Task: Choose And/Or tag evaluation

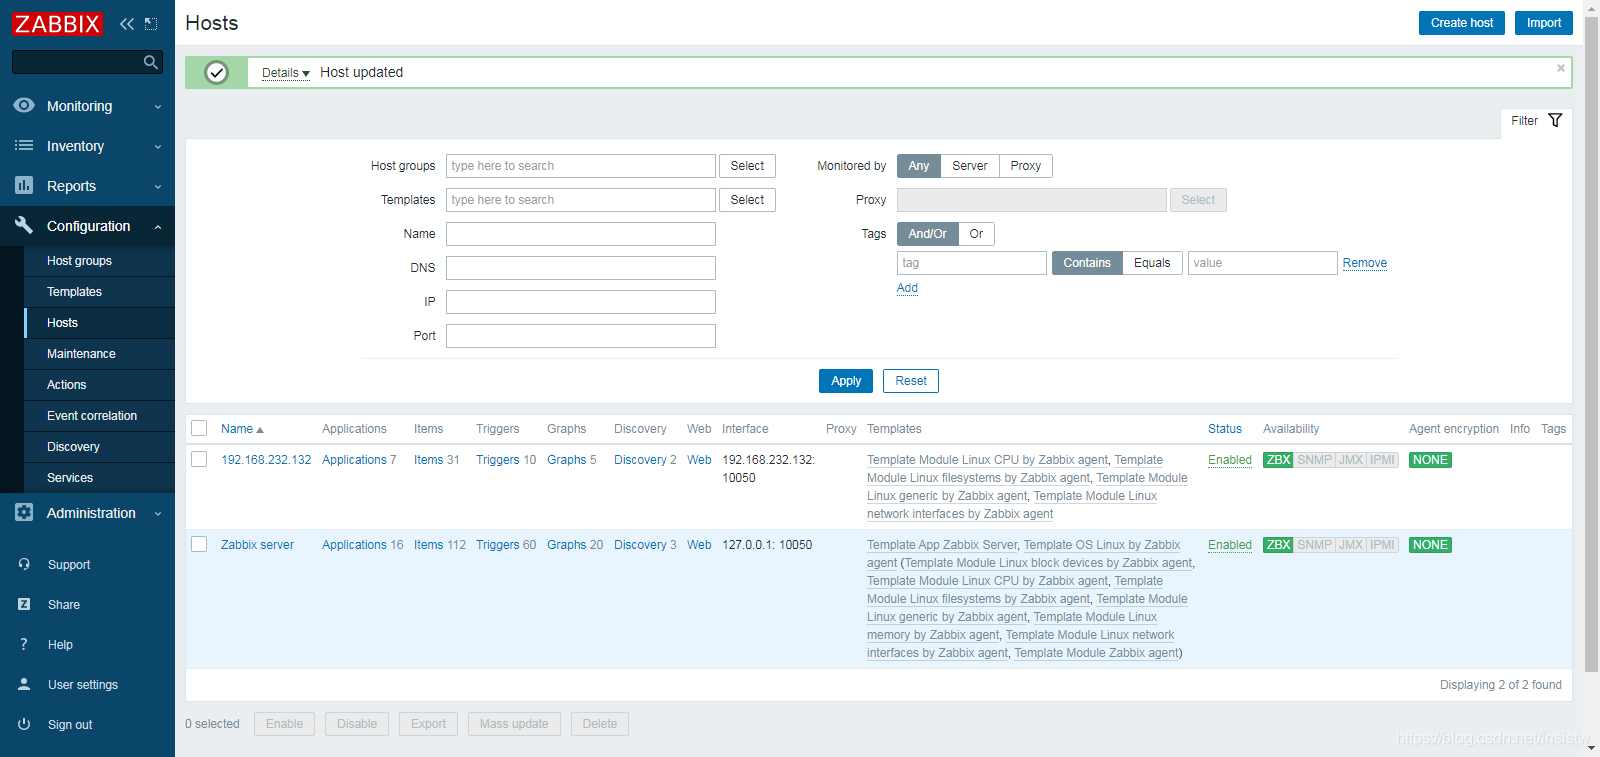Action: pyautogui.click(x=927, y=234)
